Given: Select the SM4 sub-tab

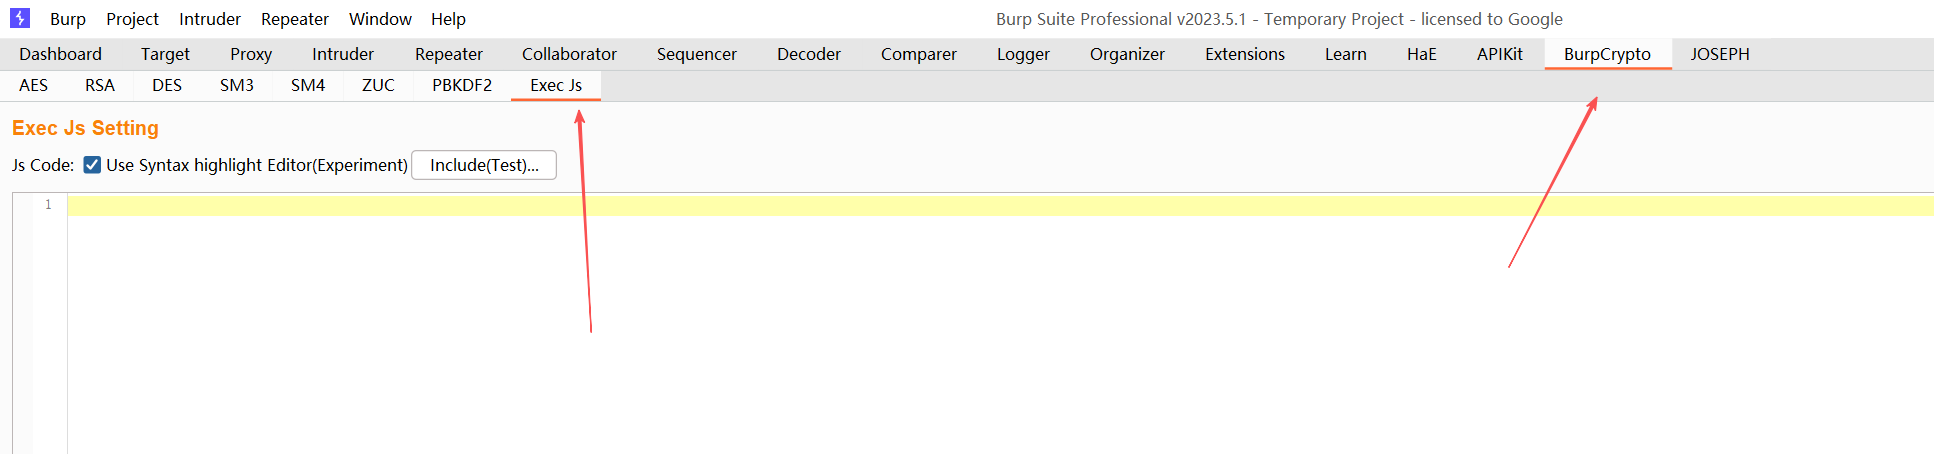Looking at the screenshot, I should click(308, 85).
